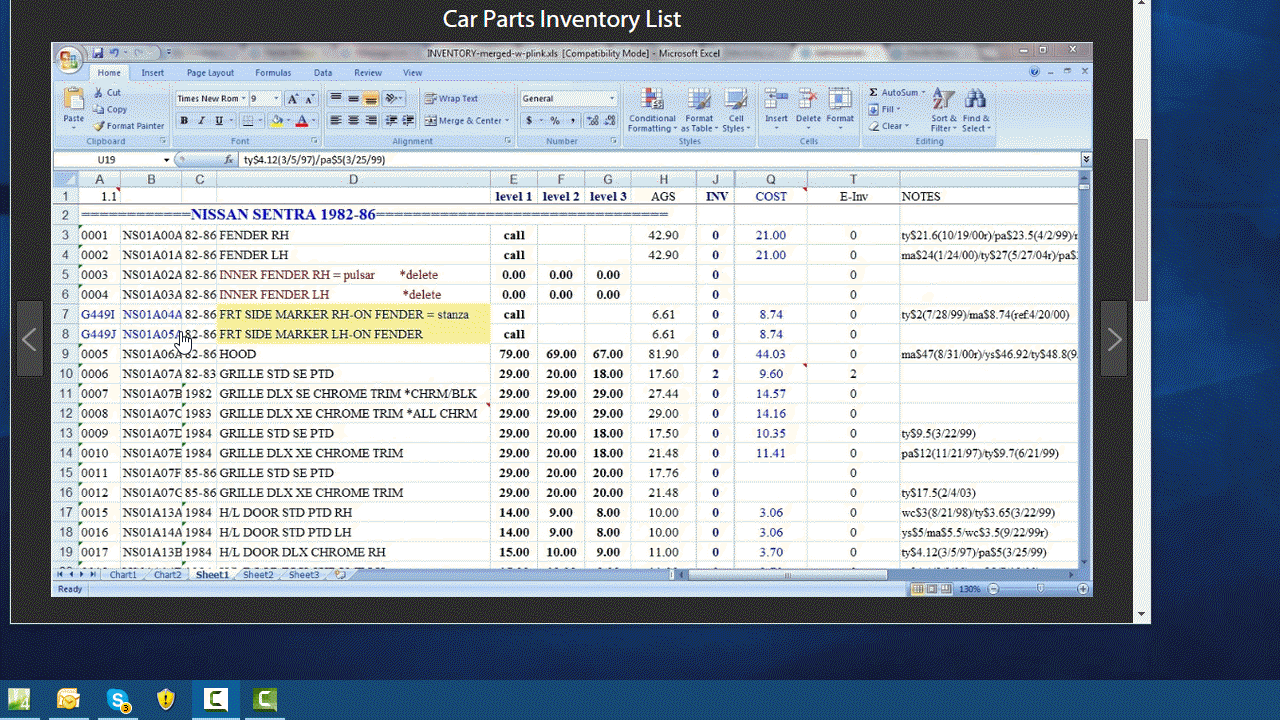Click the Insert cells icon
Image resolution: width=1280 pixels, height=720 pixels.
coord(776,105)
